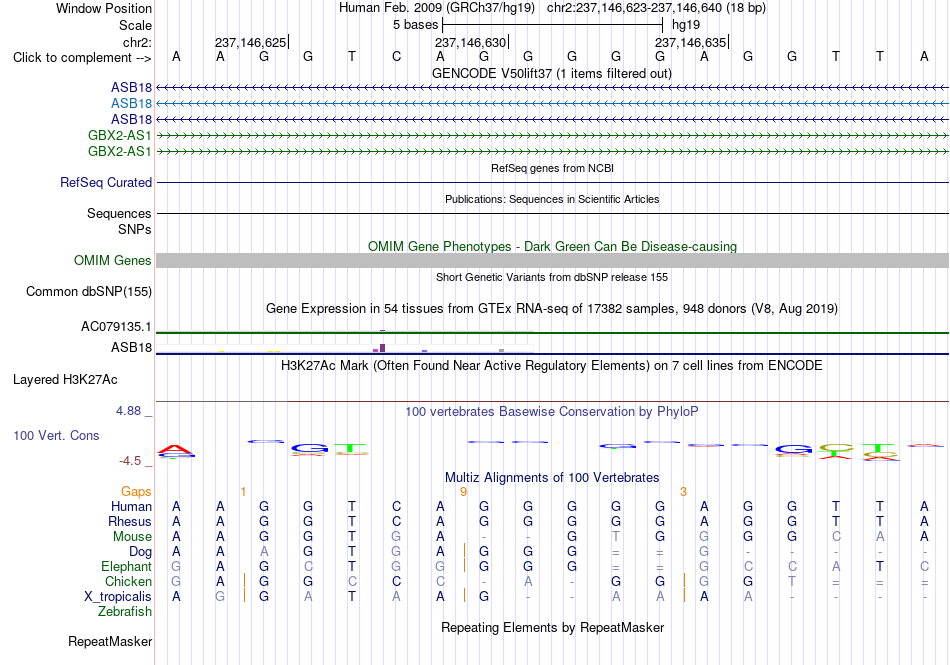Click the SNPs track label
Viewport: 950px width, 665px height.
point(135,230)
